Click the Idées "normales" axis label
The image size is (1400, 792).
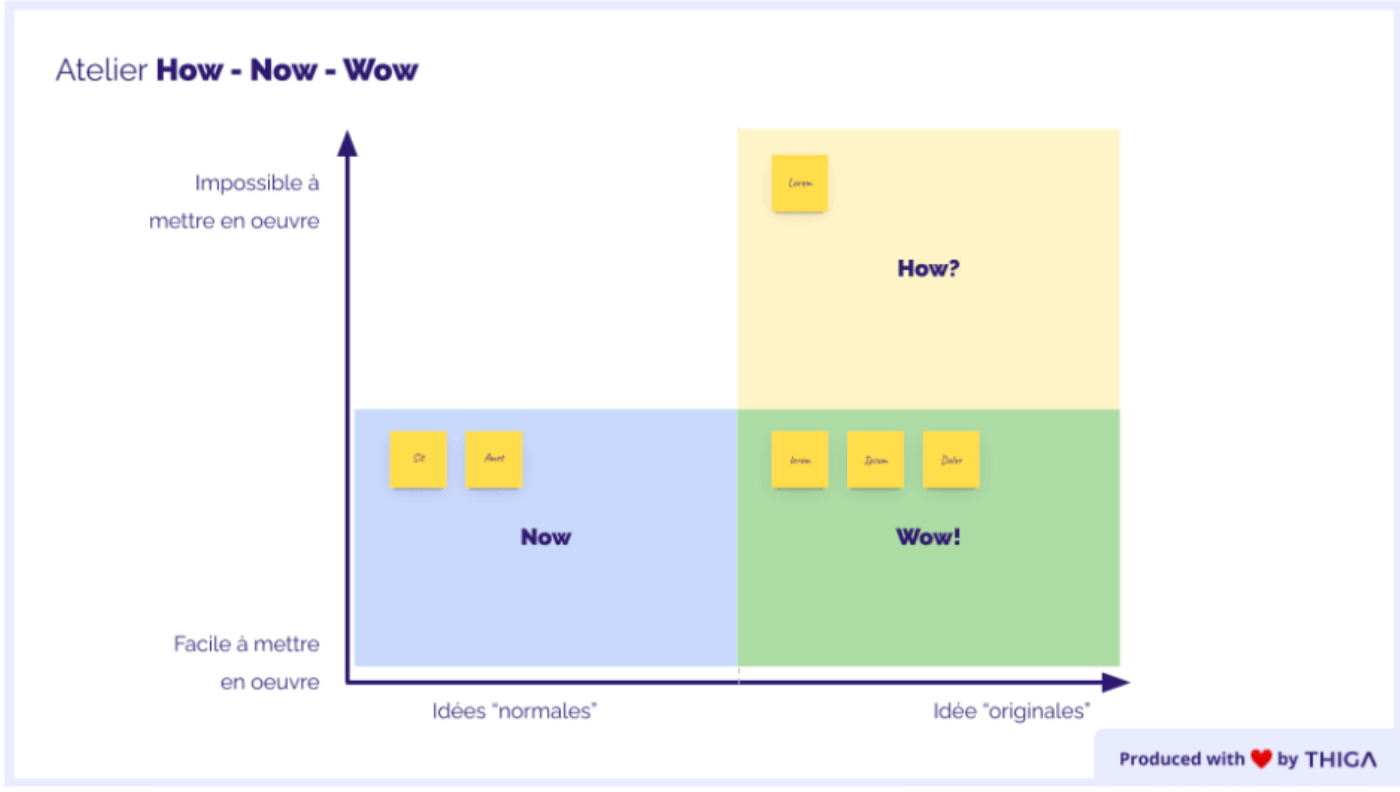(x=515, y=711)
